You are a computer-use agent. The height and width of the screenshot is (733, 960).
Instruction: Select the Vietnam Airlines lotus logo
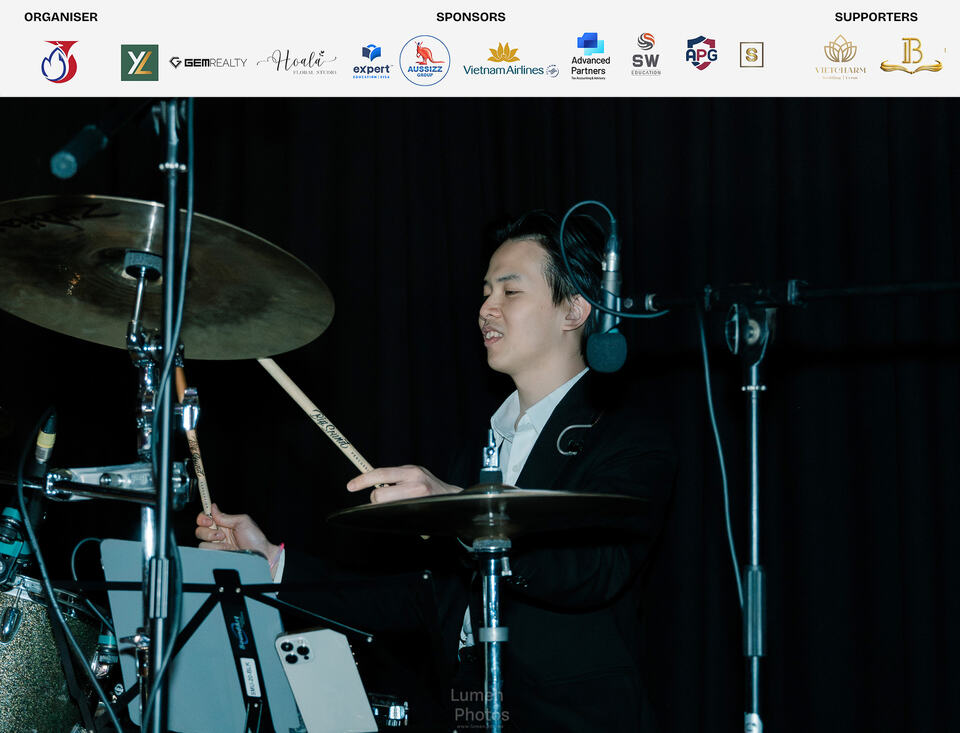click(511, 60)
